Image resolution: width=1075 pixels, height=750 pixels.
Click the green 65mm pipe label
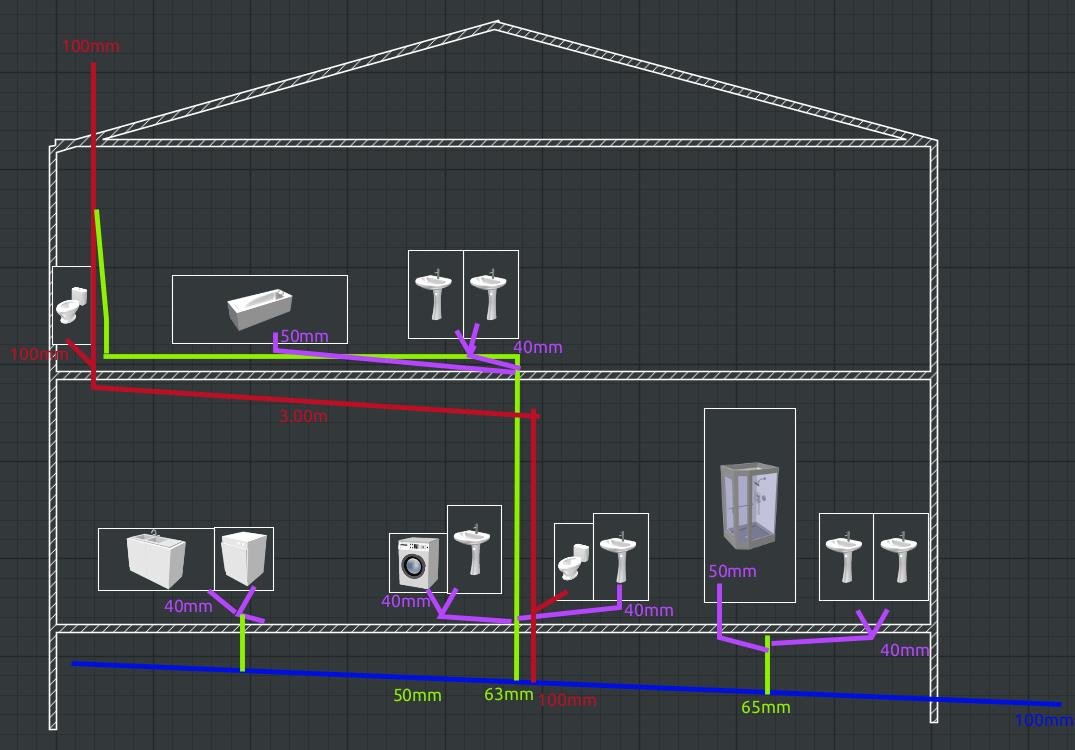click(765, 708)
